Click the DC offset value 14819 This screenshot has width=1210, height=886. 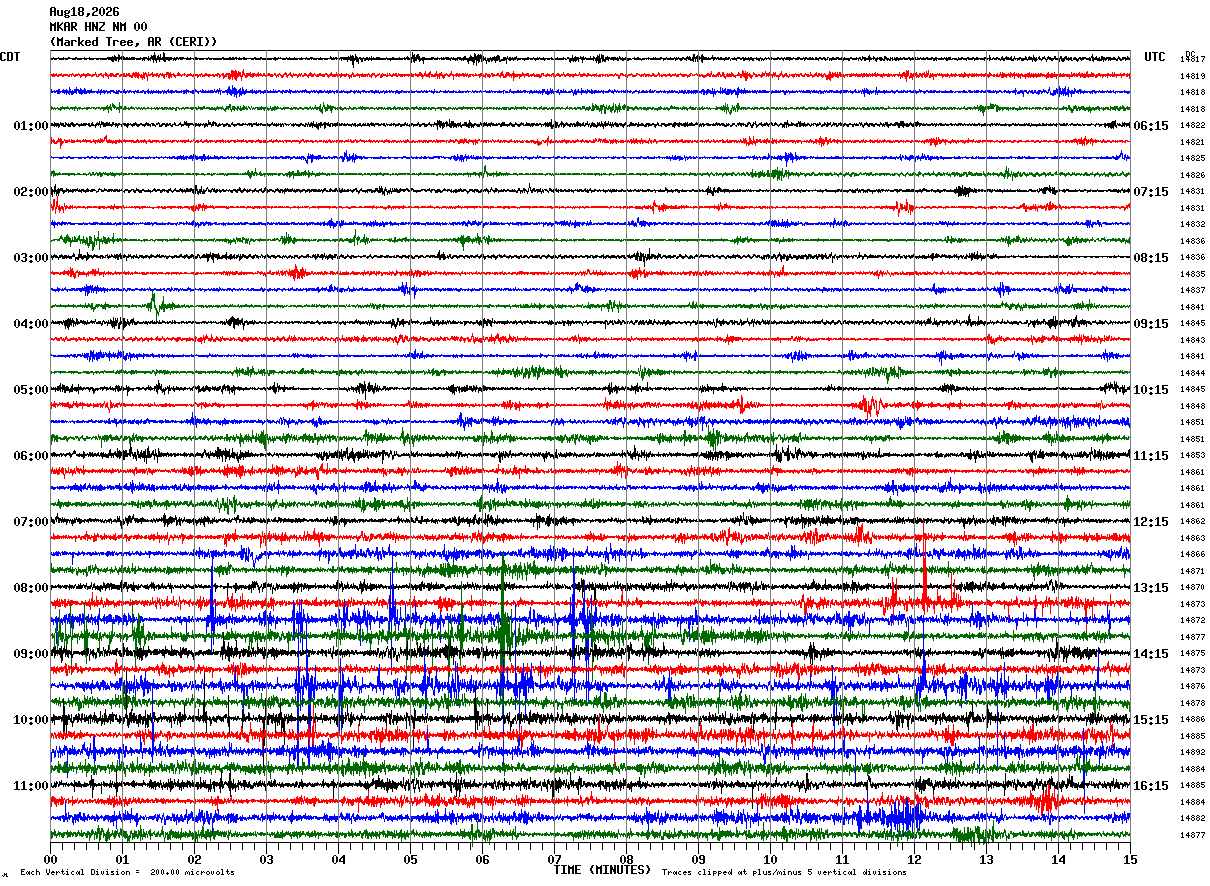pyautogui.click(x=1192, y=76)
